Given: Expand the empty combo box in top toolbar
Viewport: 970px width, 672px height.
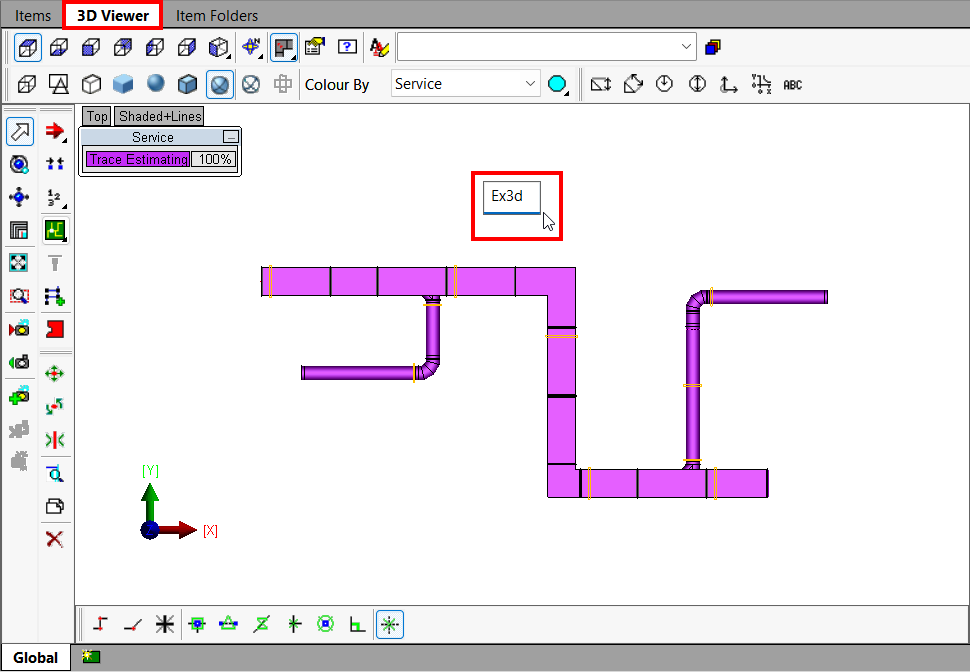Looking at the screenshot, I should (685, 47).
